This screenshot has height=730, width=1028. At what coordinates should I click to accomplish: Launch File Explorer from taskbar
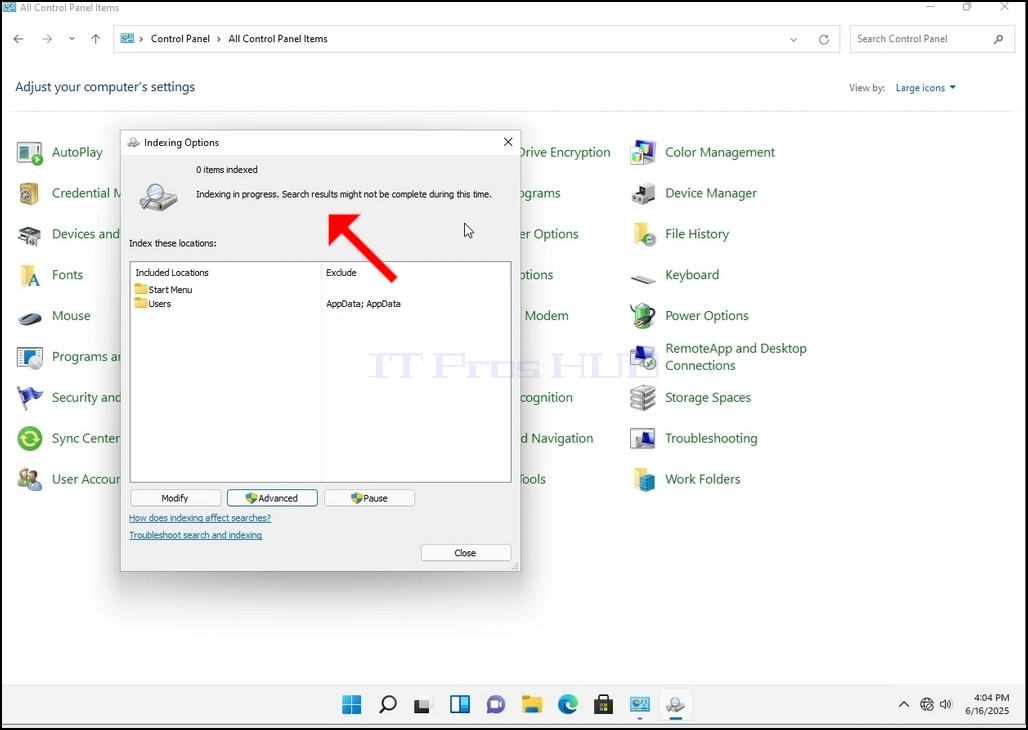(x=532, y=705)
